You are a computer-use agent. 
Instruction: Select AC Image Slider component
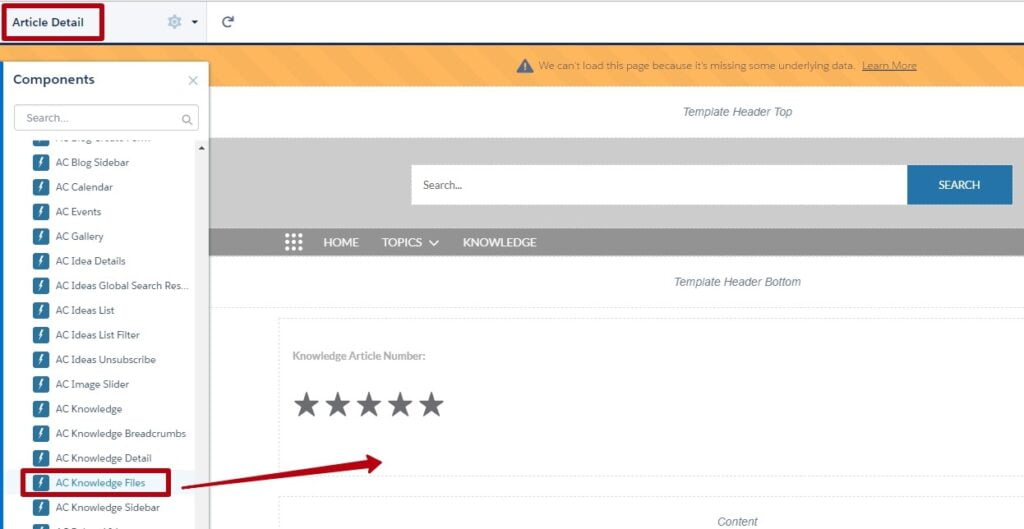click(x=92, y=385)
